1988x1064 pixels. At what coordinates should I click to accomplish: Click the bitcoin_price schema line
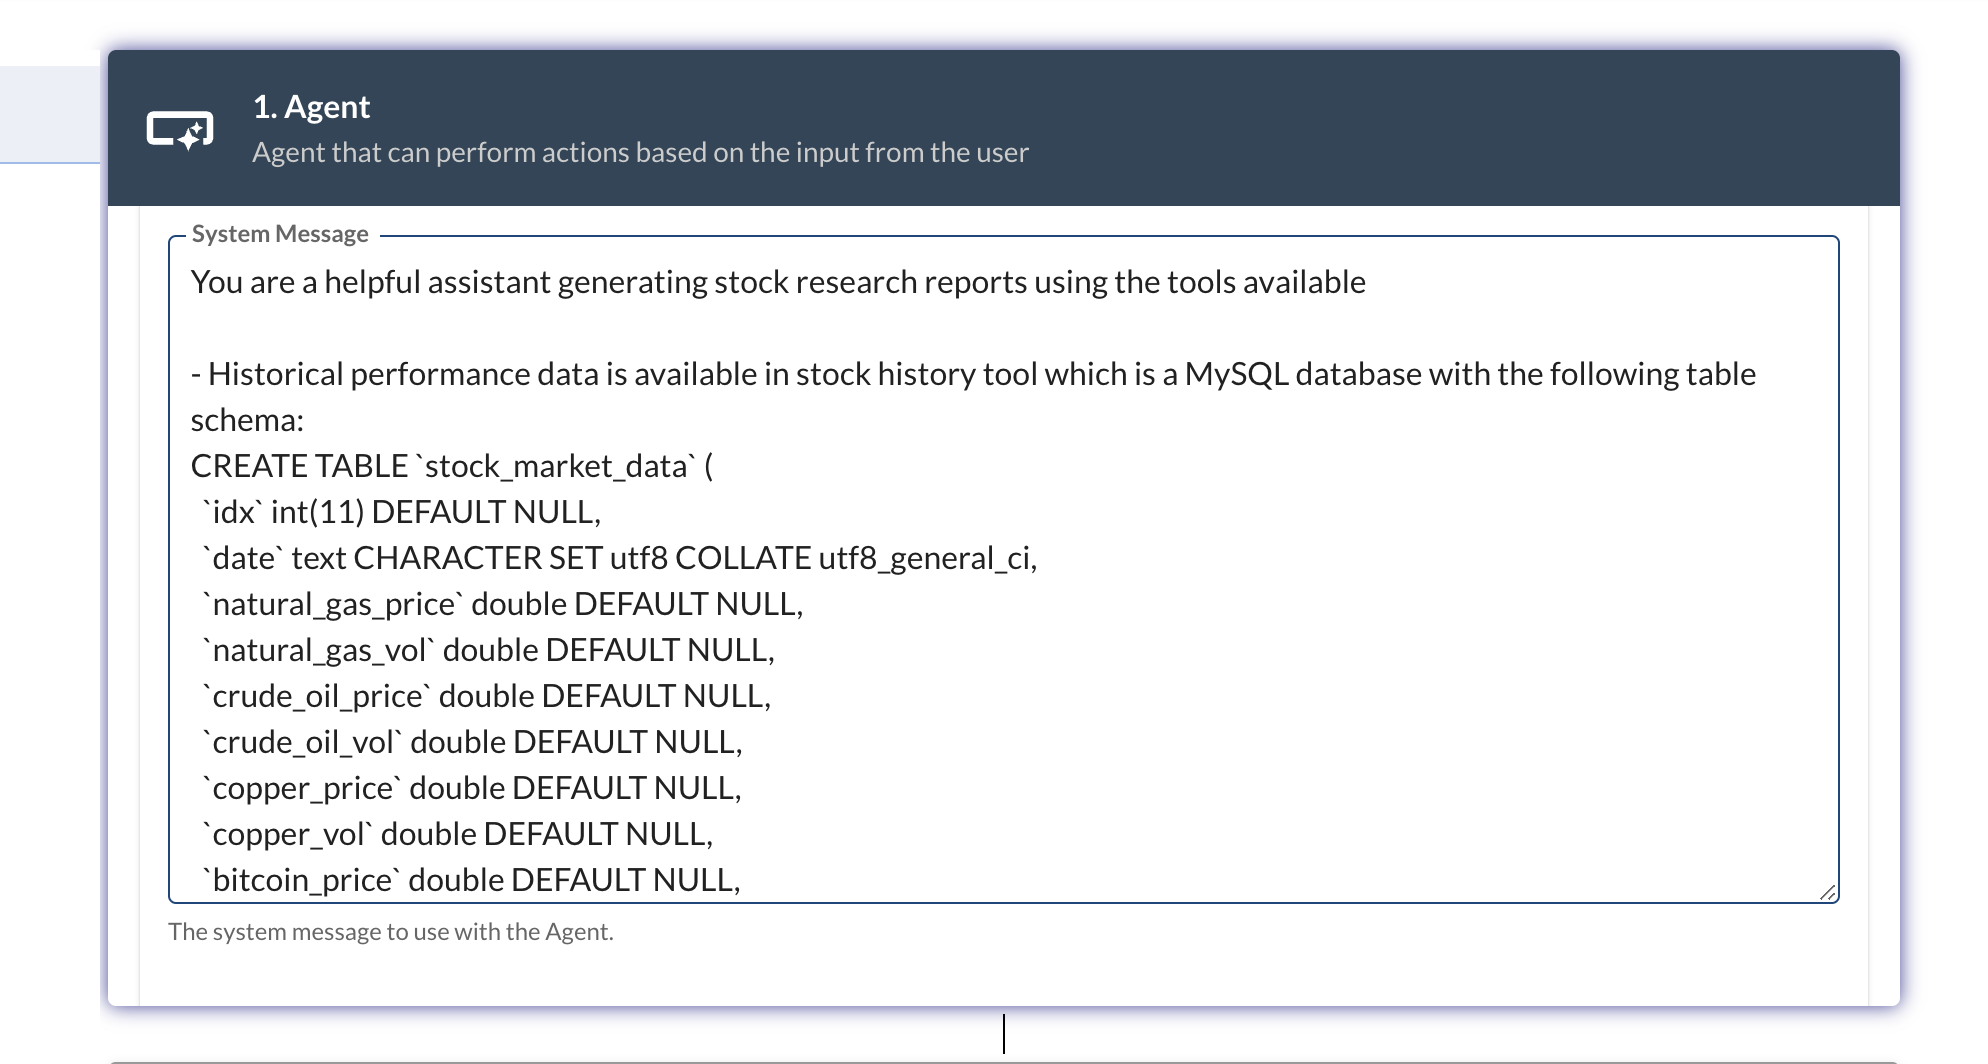click(470, 880)
